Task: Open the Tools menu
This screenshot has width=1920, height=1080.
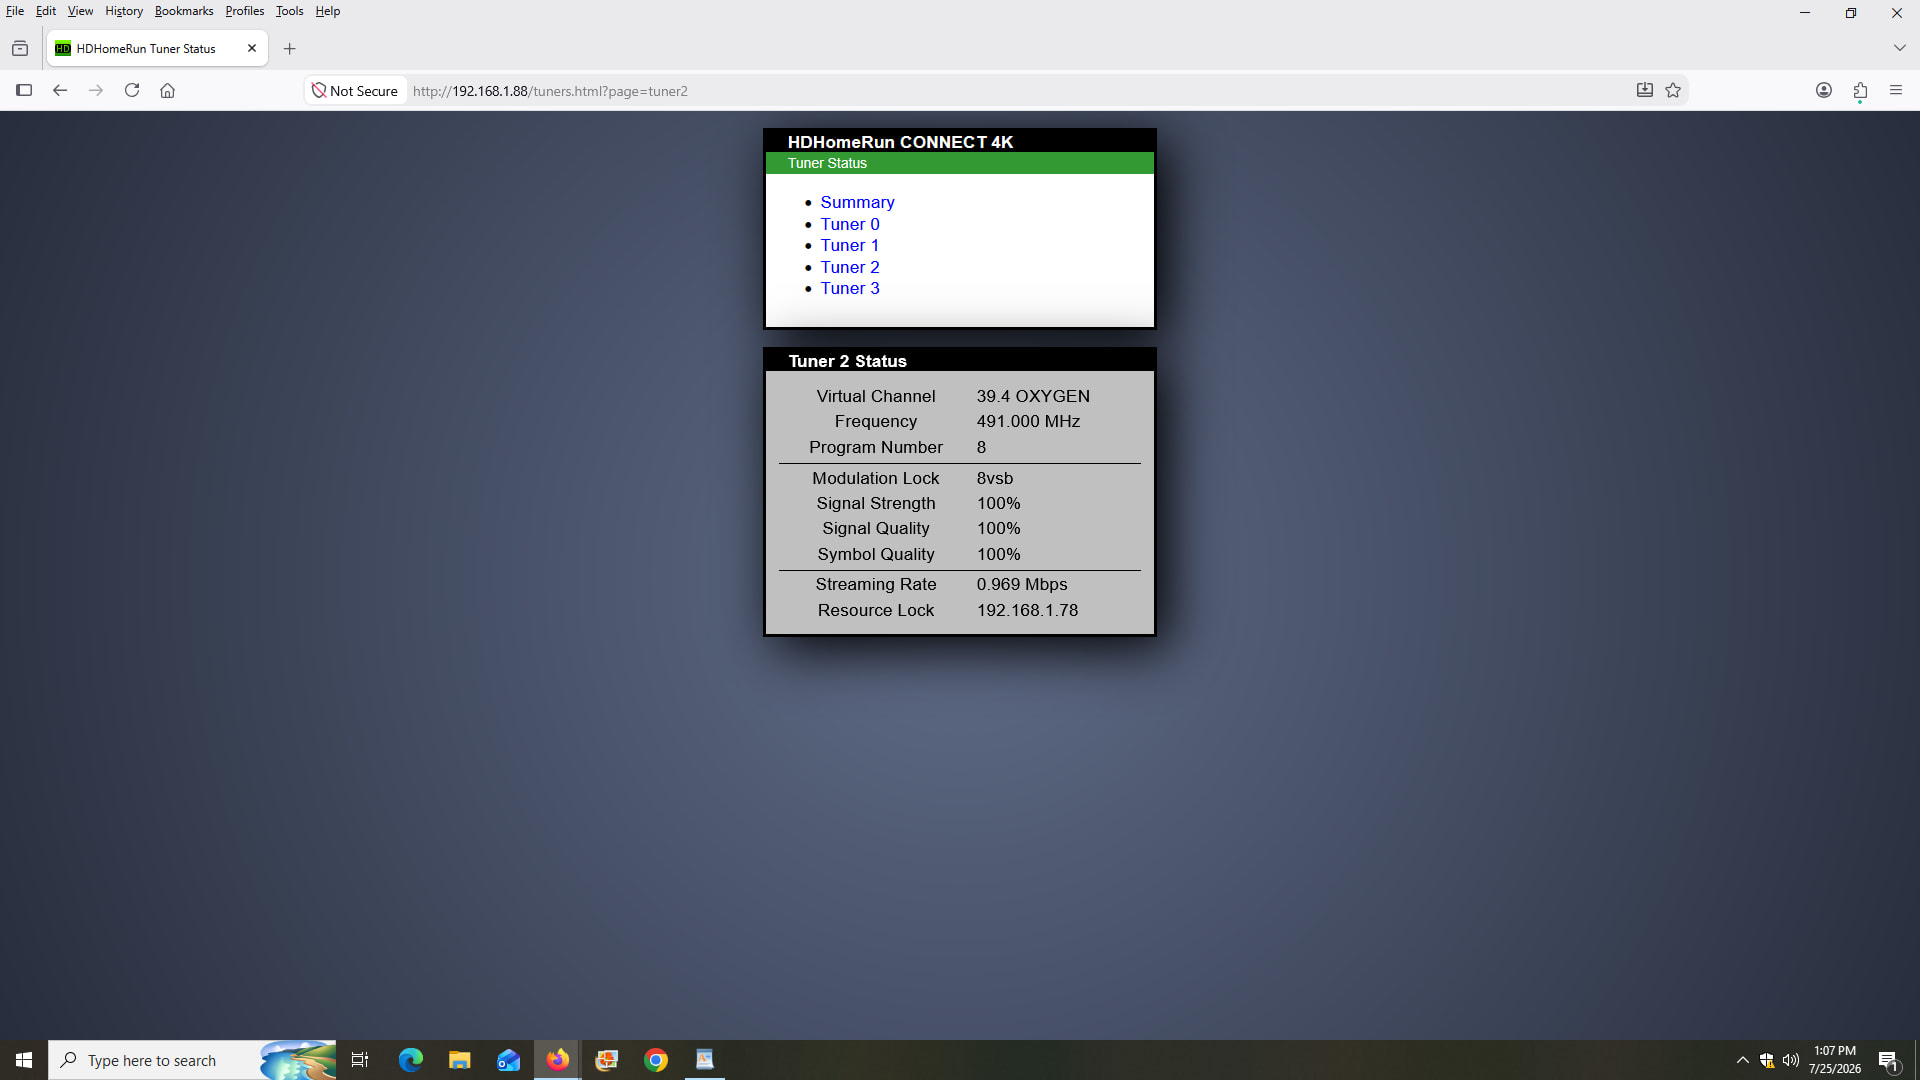Action: pos(290,11)
